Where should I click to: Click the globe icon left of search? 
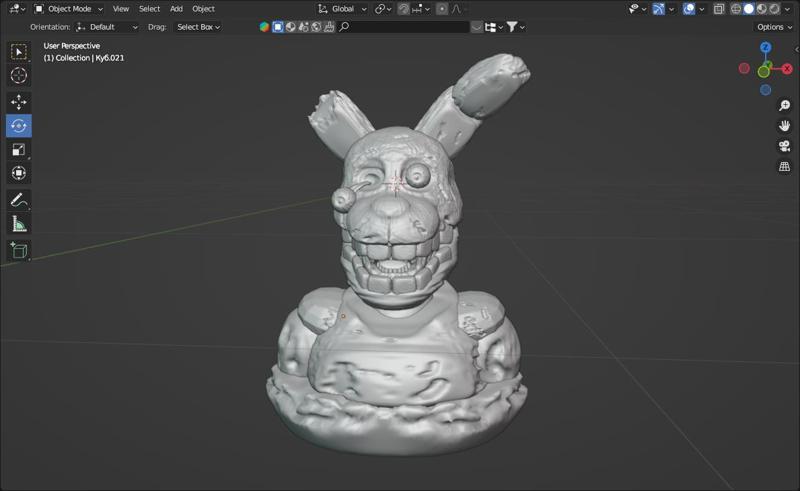point(316,27)
